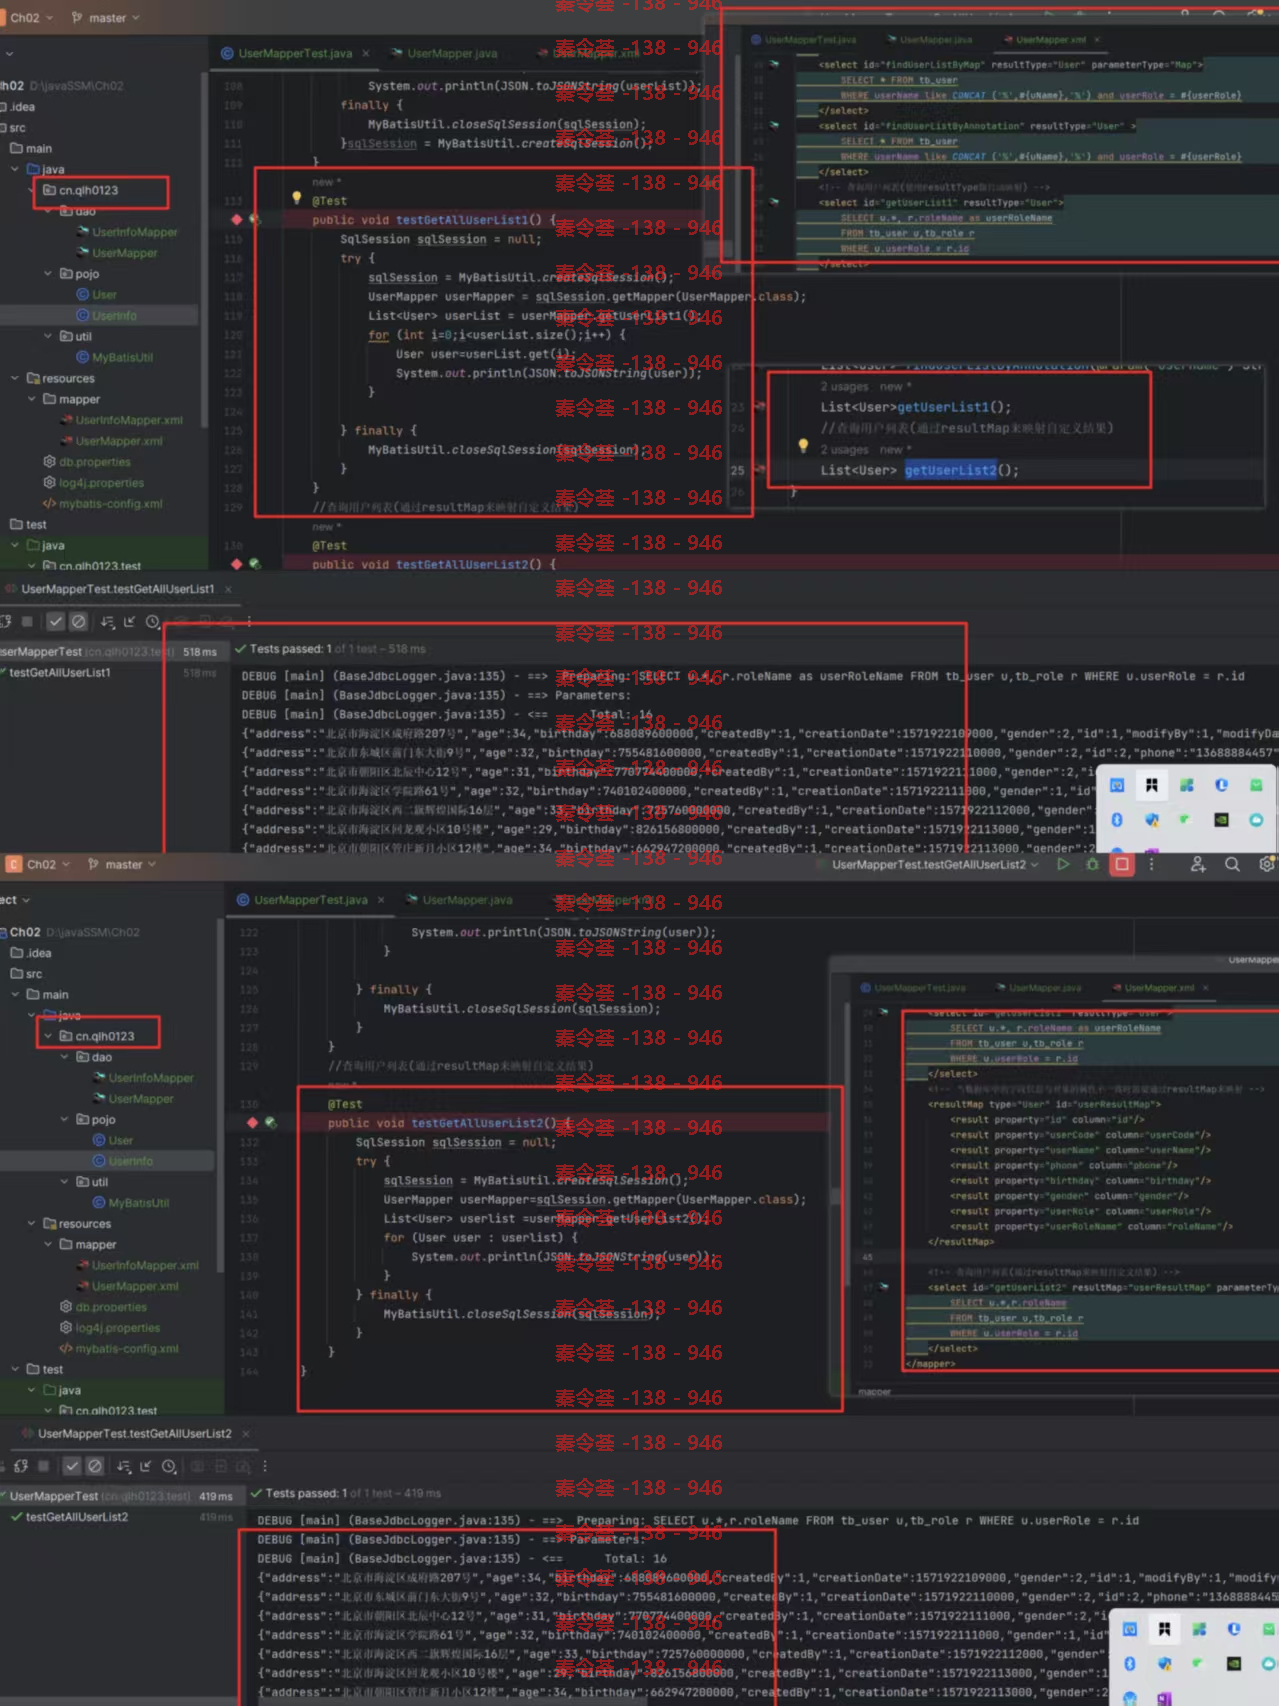
Task: Collapse resources folder in lower project tree
Action: pyautogui.click(x=31, y=1224)
